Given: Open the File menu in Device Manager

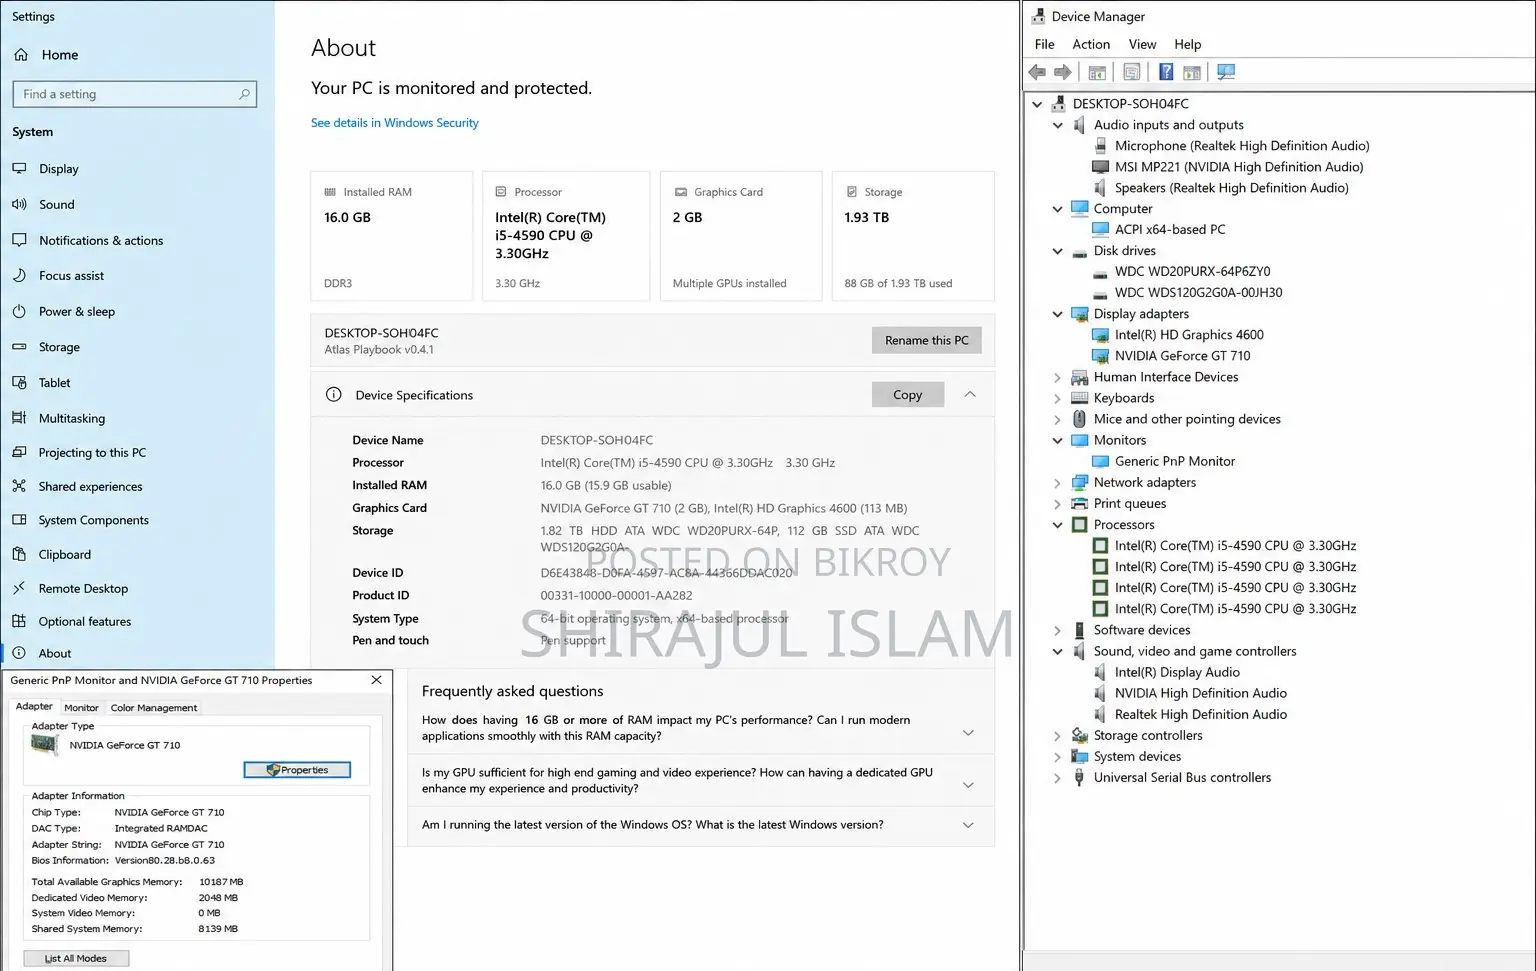Looking at the screenshot, I should click(1045, 44).
